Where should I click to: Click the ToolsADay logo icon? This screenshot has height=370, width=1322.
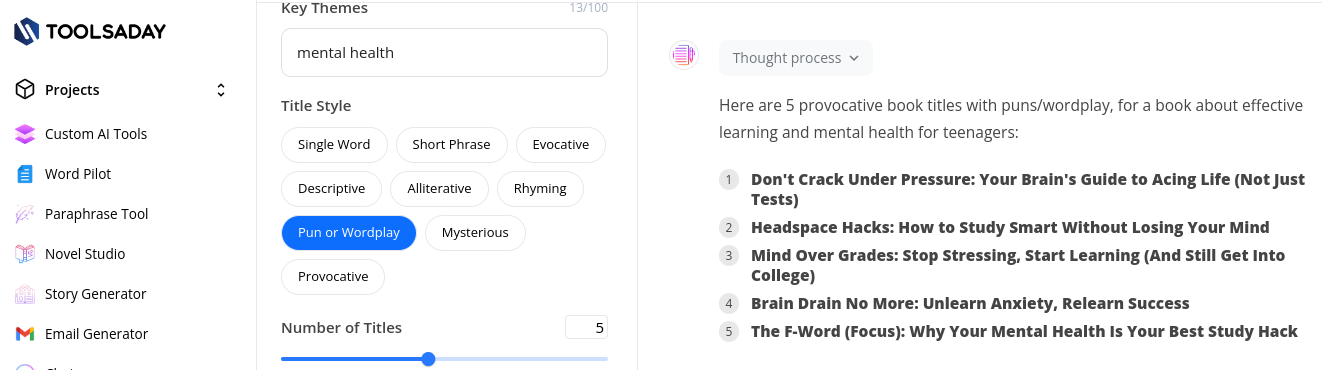pyautogui.click(x=26, y=31)
